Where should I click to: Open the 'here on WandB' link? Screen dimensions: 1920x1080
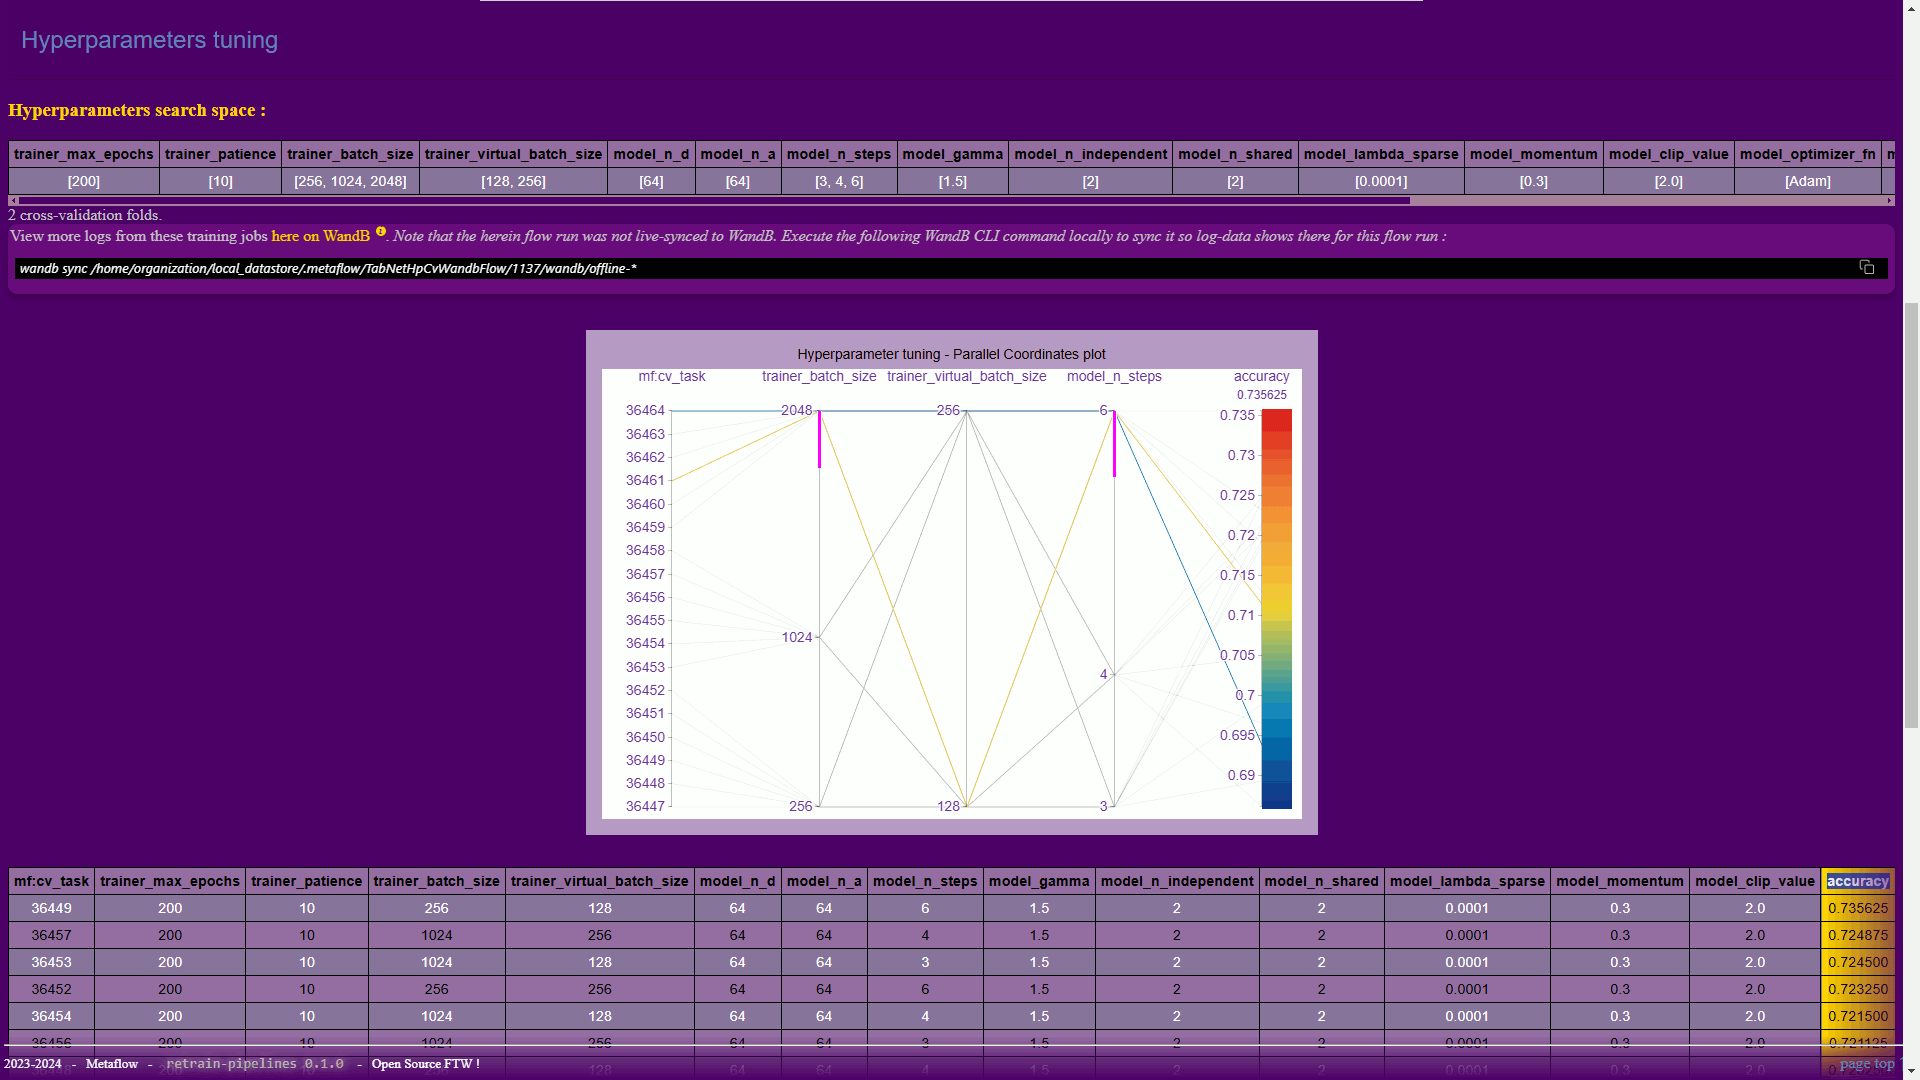pos(320,236)
